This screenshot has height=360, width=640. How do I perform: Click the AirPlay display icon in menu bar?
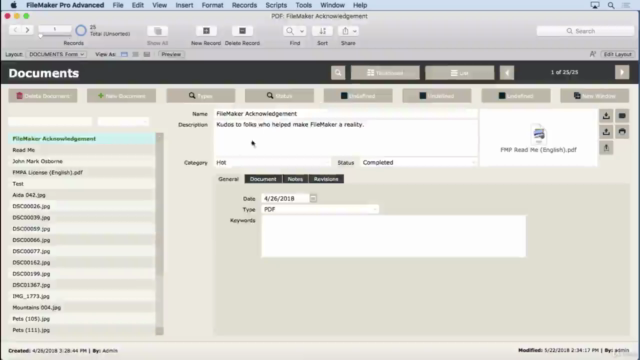(595, 5)
